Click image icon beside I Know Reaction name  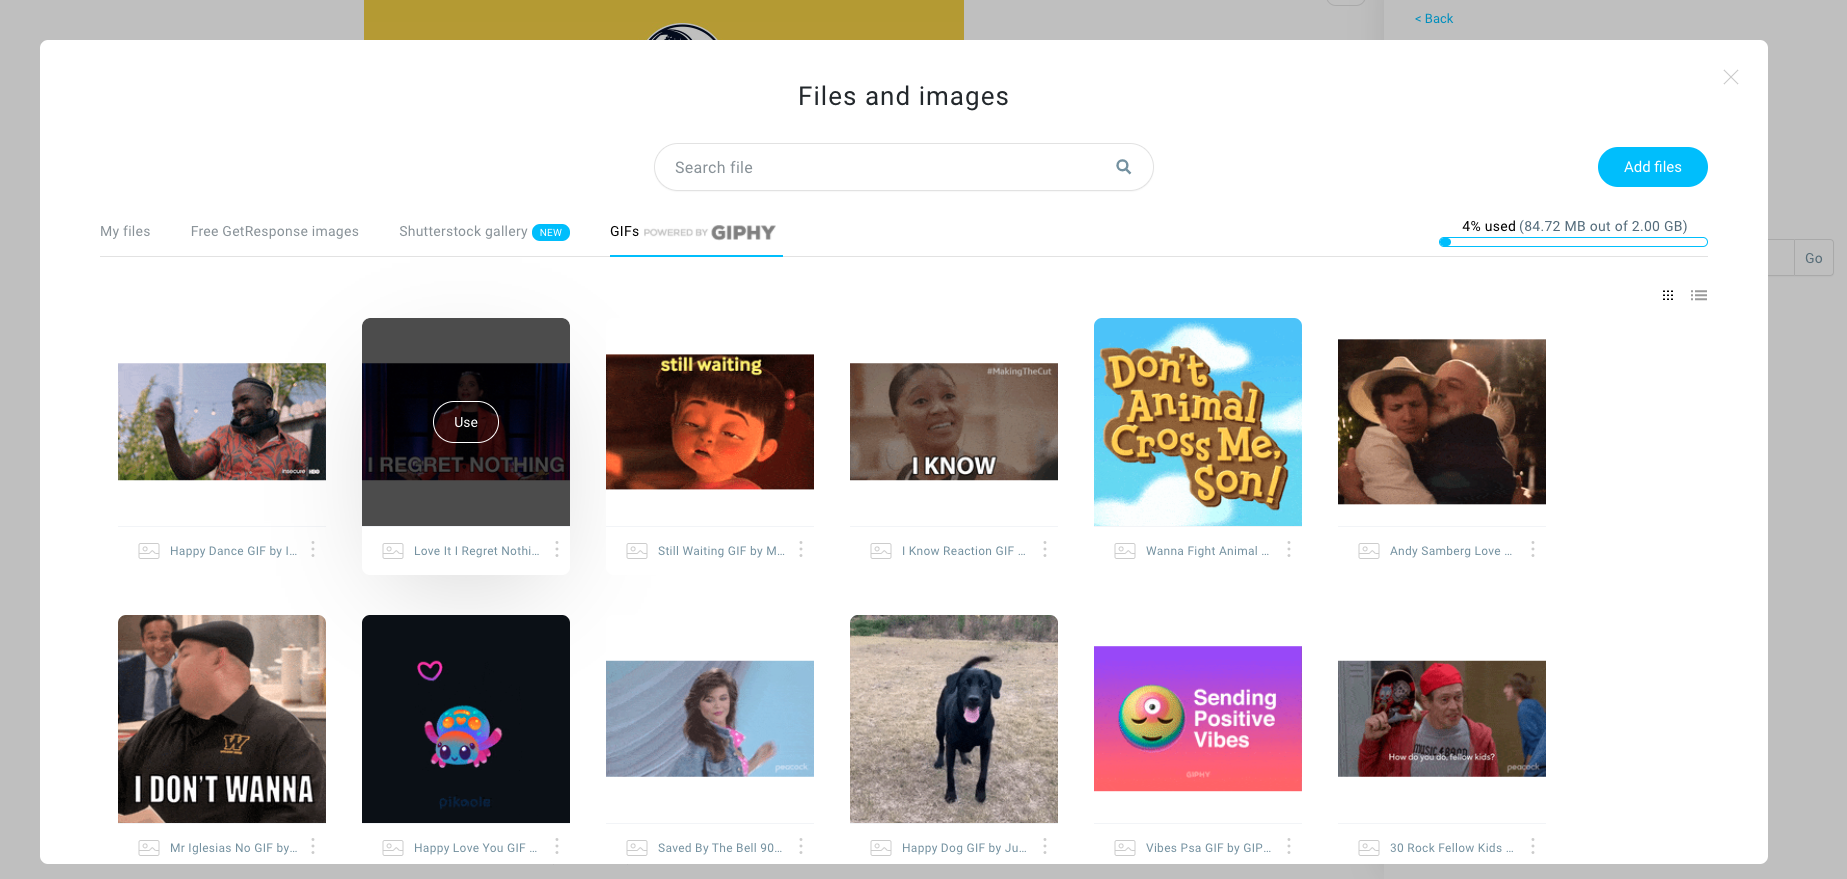click(881, 551)
